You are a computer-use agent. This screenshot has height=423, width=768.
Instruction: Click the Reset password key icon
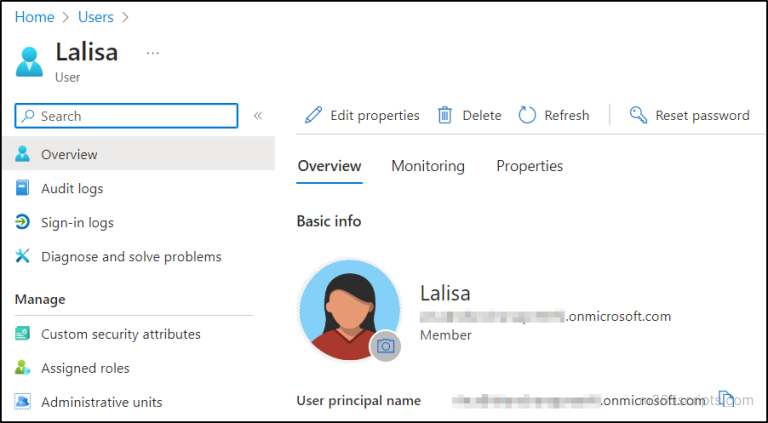[x=638, y=116]
